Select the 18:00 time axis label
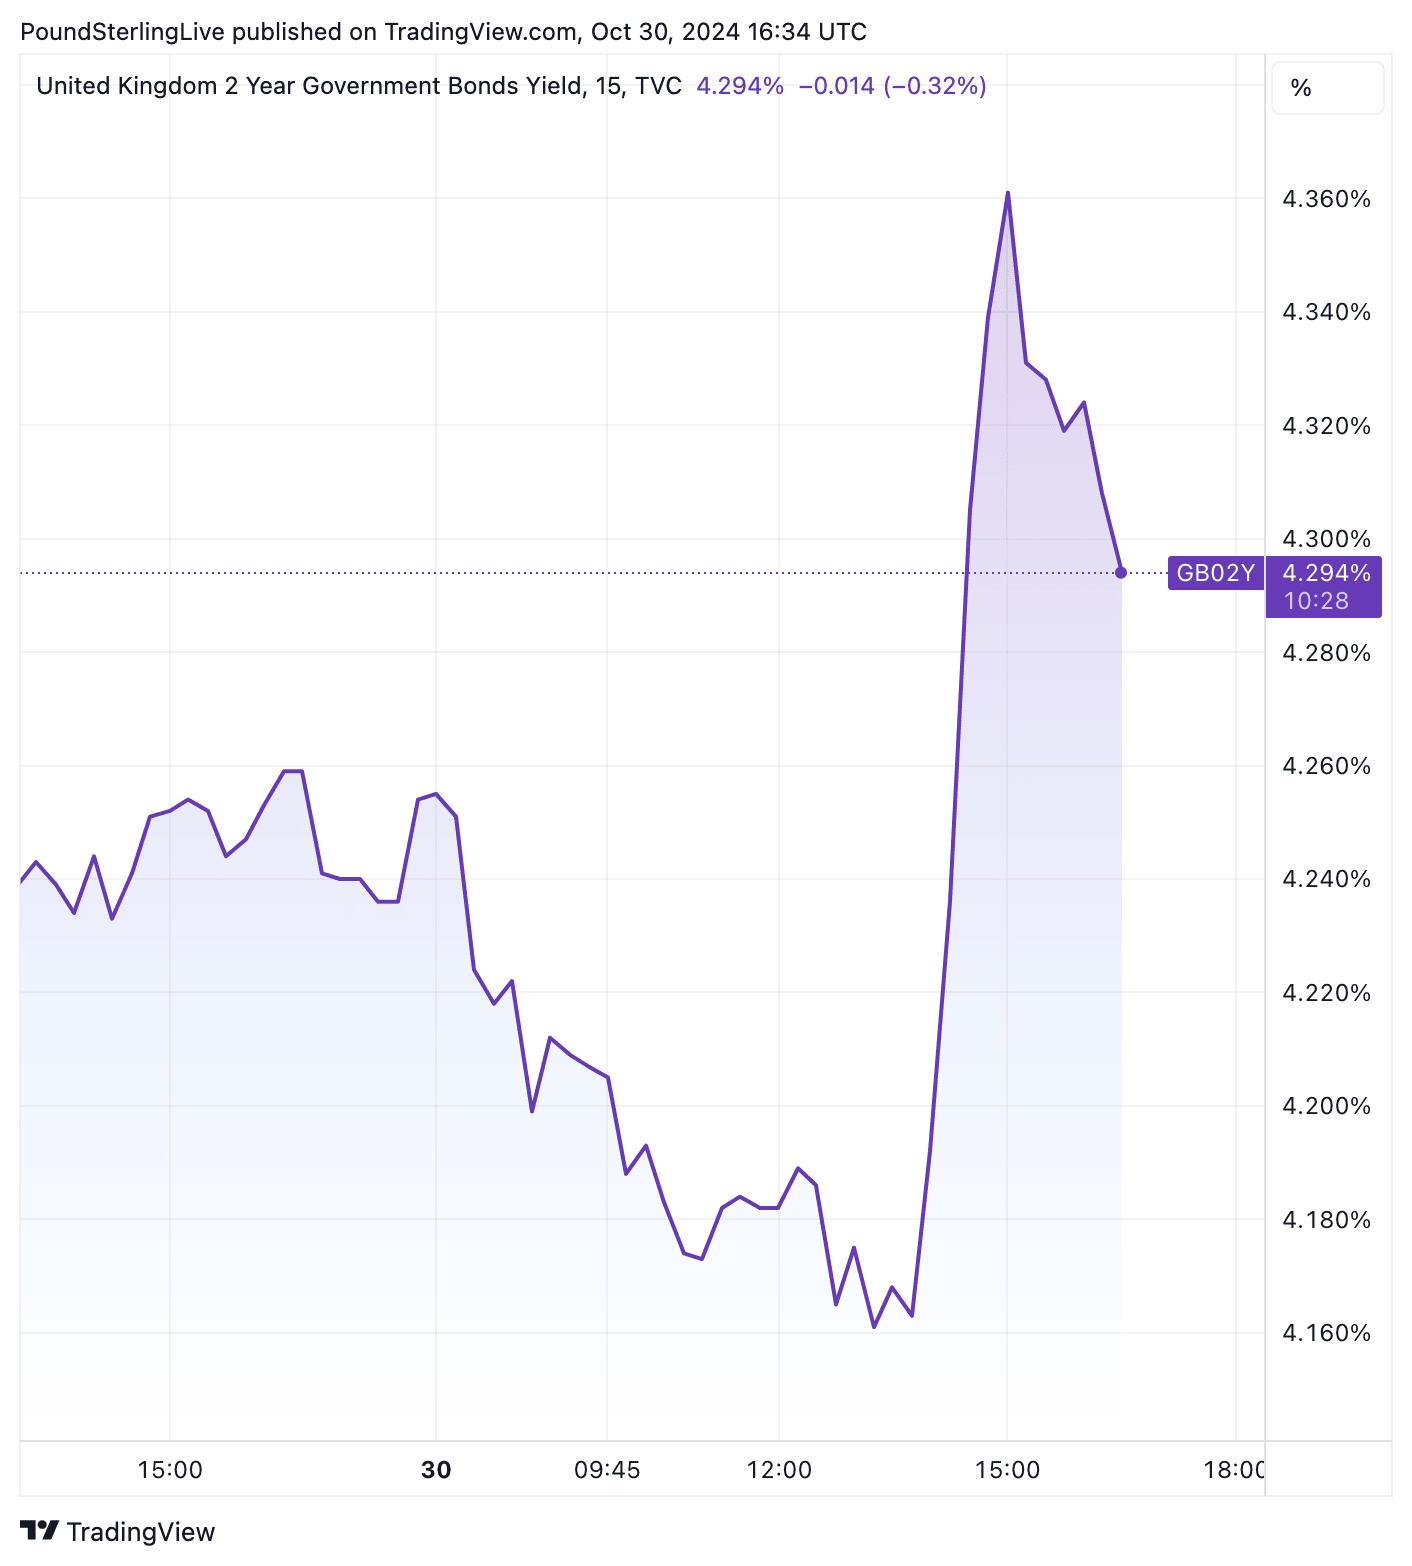 1234,1470
